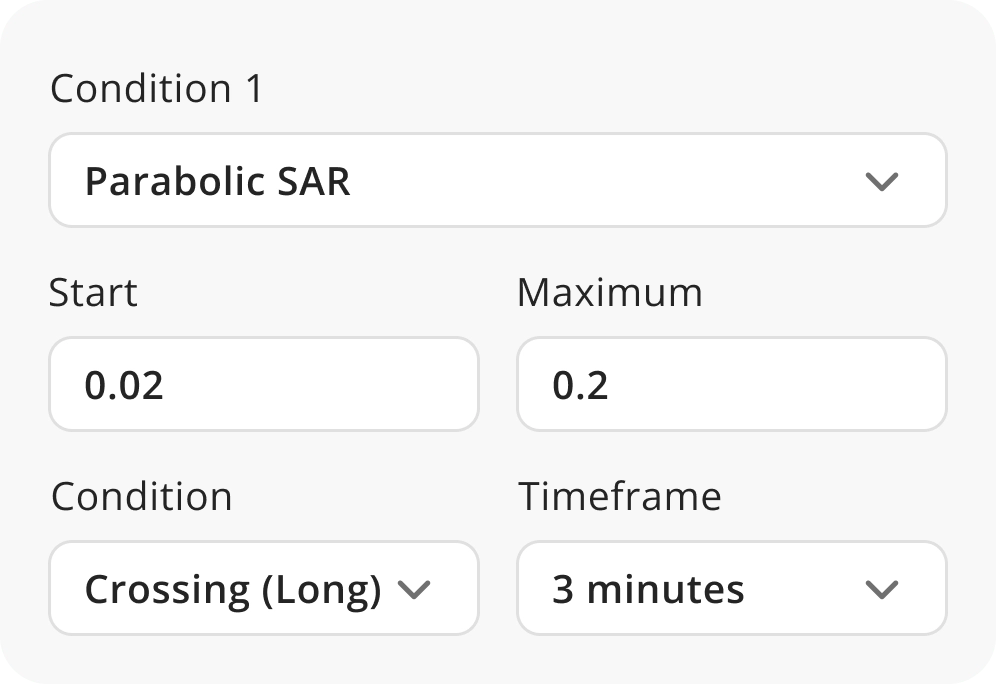Click the chevron arrow in the Timeframe selector

click(881, 589)
